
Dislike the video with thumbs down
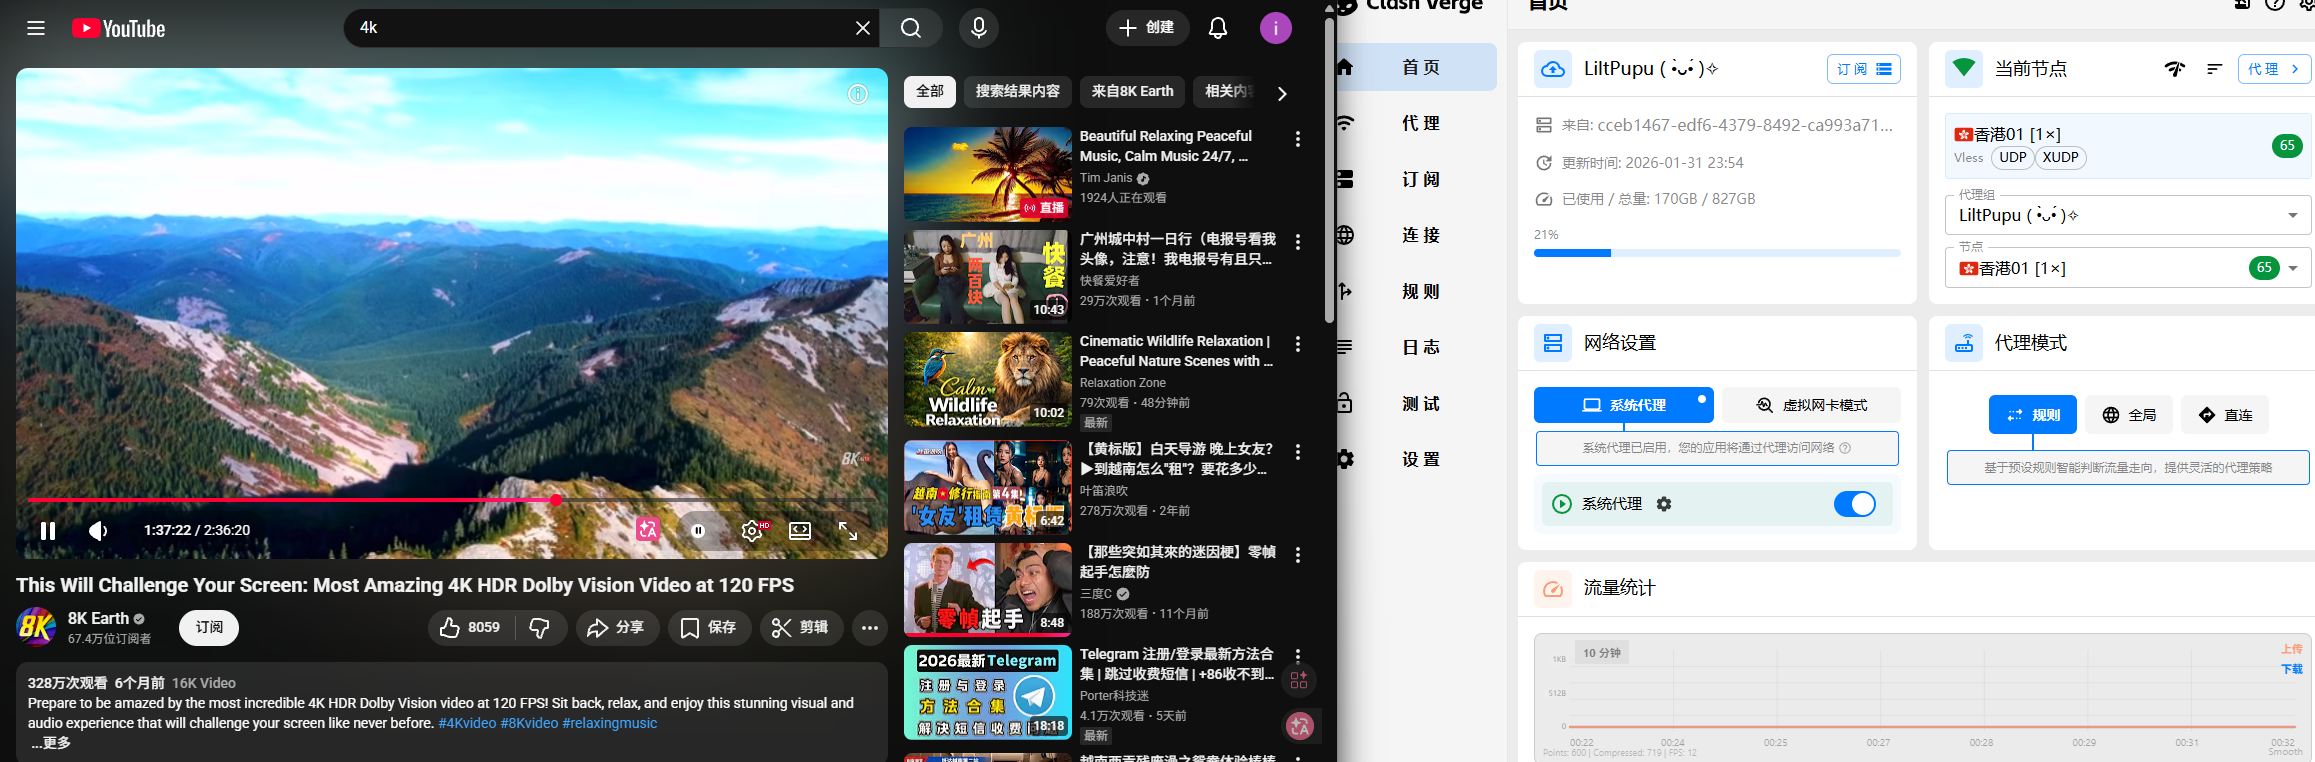(x=540, y=628)
